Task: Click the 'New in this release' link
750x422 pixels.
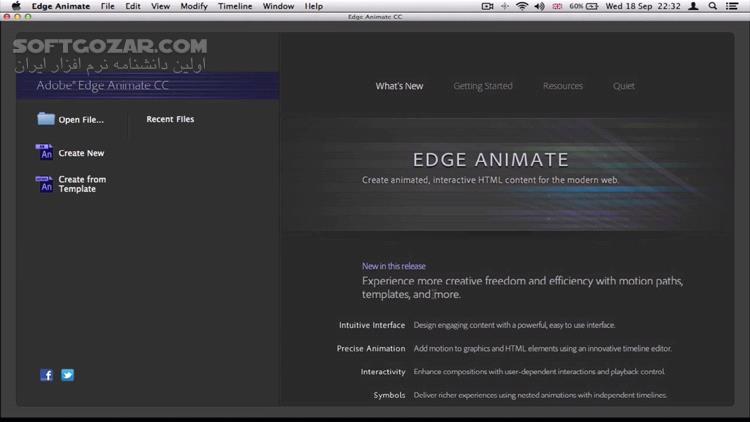Action: point(394,266)
